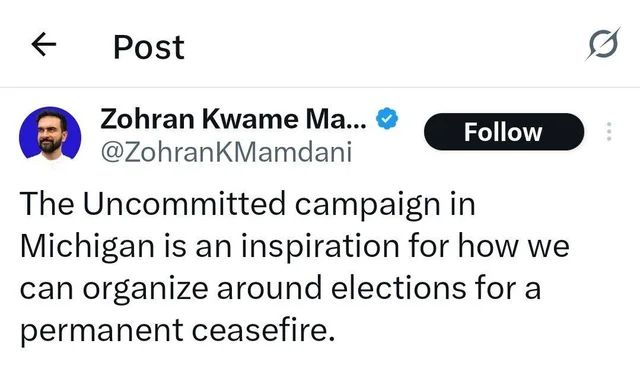This screenshot has height=379, width=640.
Task: Click the word organize in the post
Action: tap(145, 290)
